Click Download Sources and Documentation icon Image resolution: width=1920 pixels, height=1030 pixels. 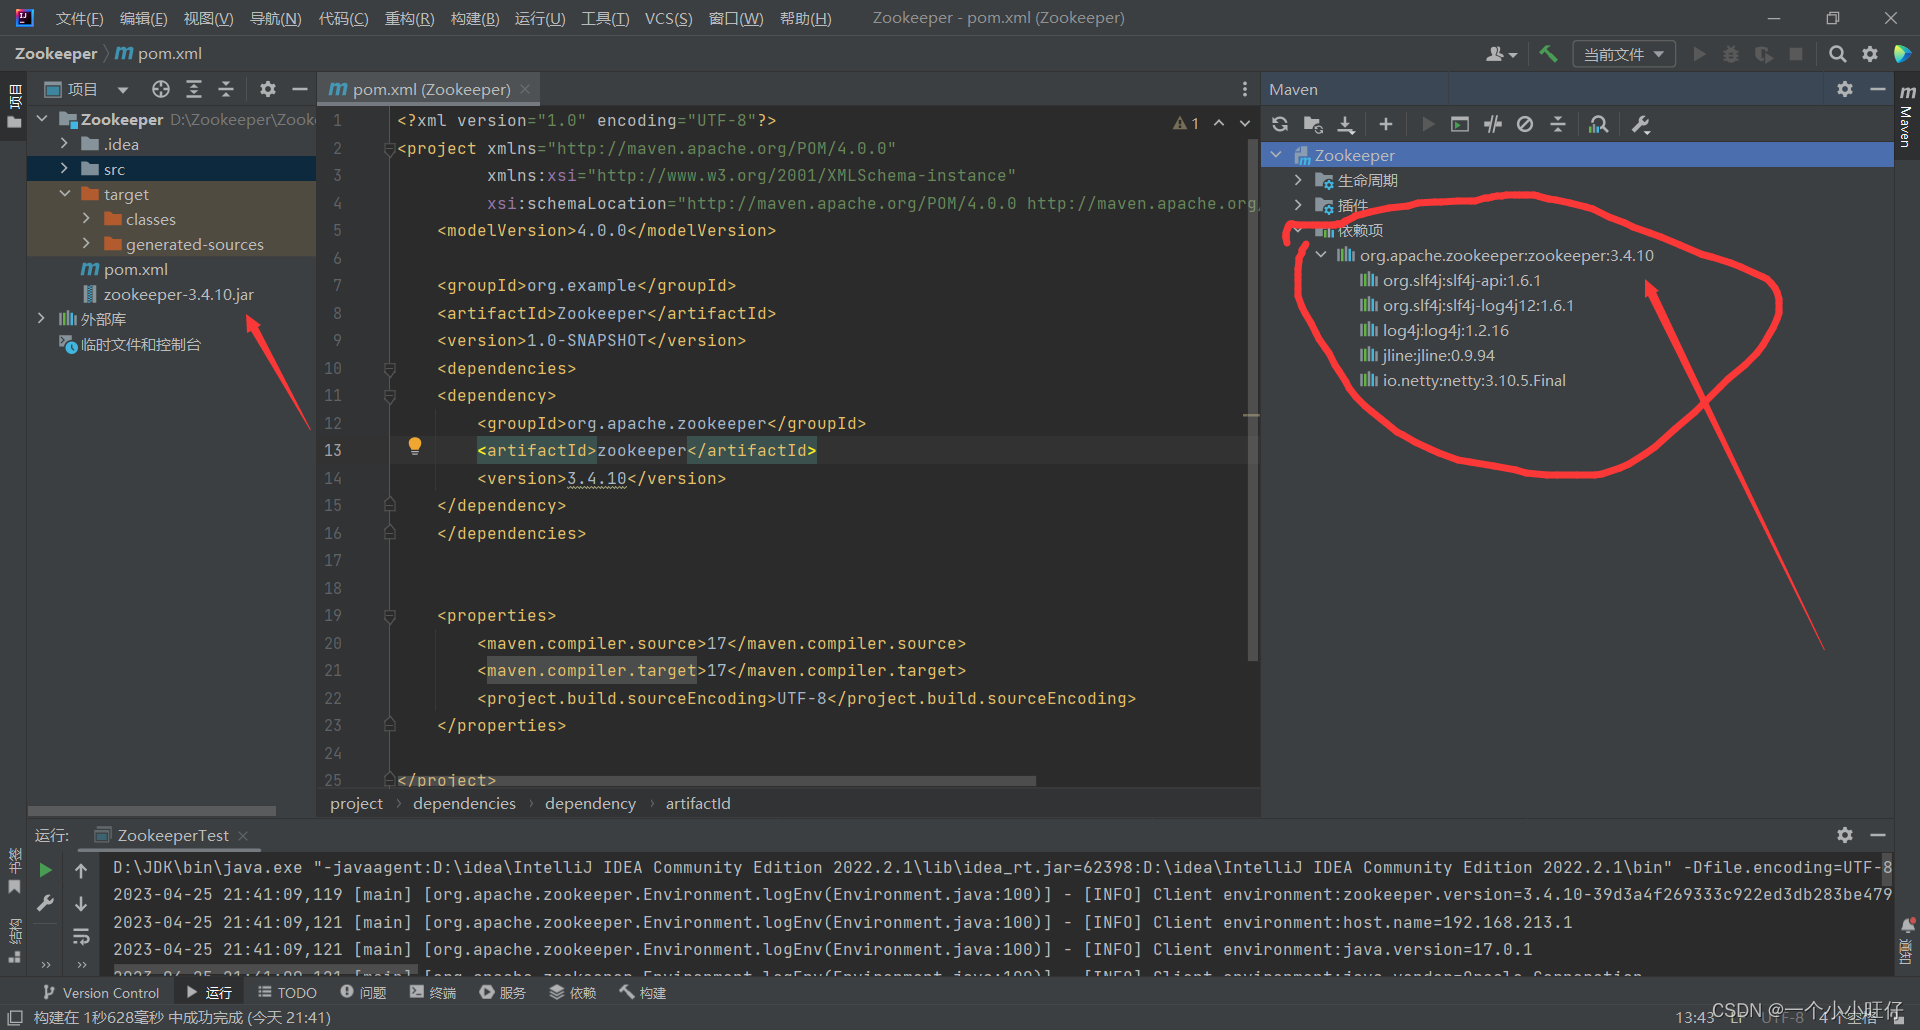1346,124
